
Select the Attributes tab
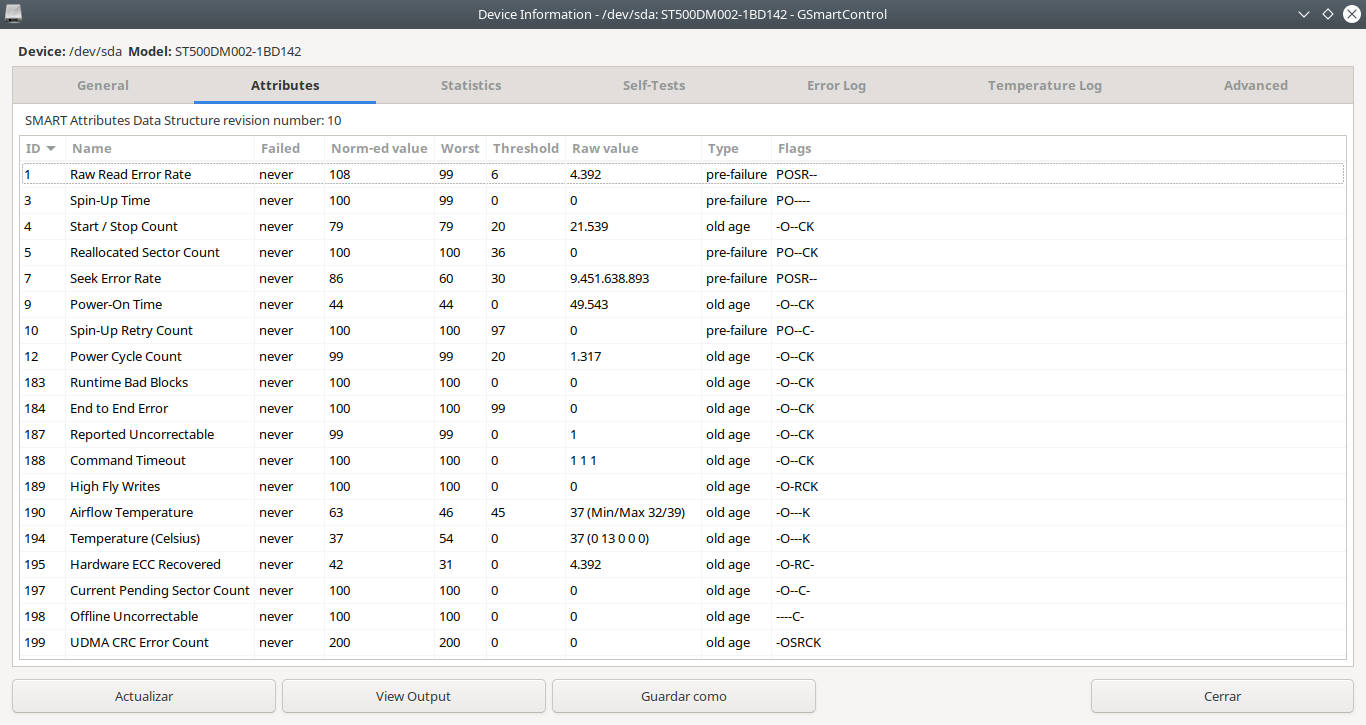285,85
